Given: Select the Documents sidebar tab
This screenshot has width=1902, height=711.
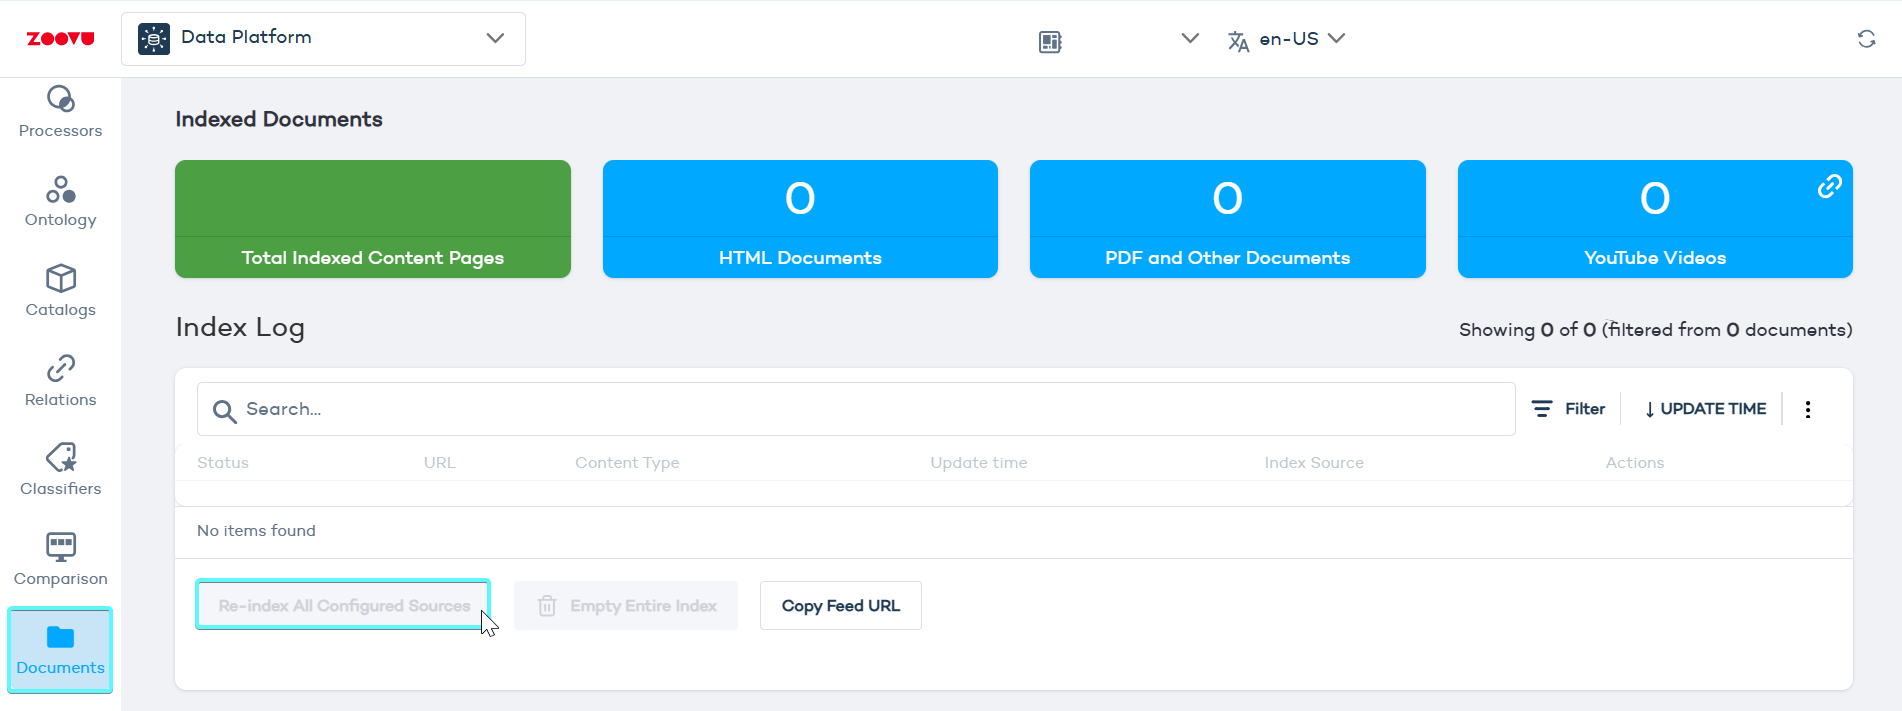Looking at the screenshot, I should coord(60,650).
